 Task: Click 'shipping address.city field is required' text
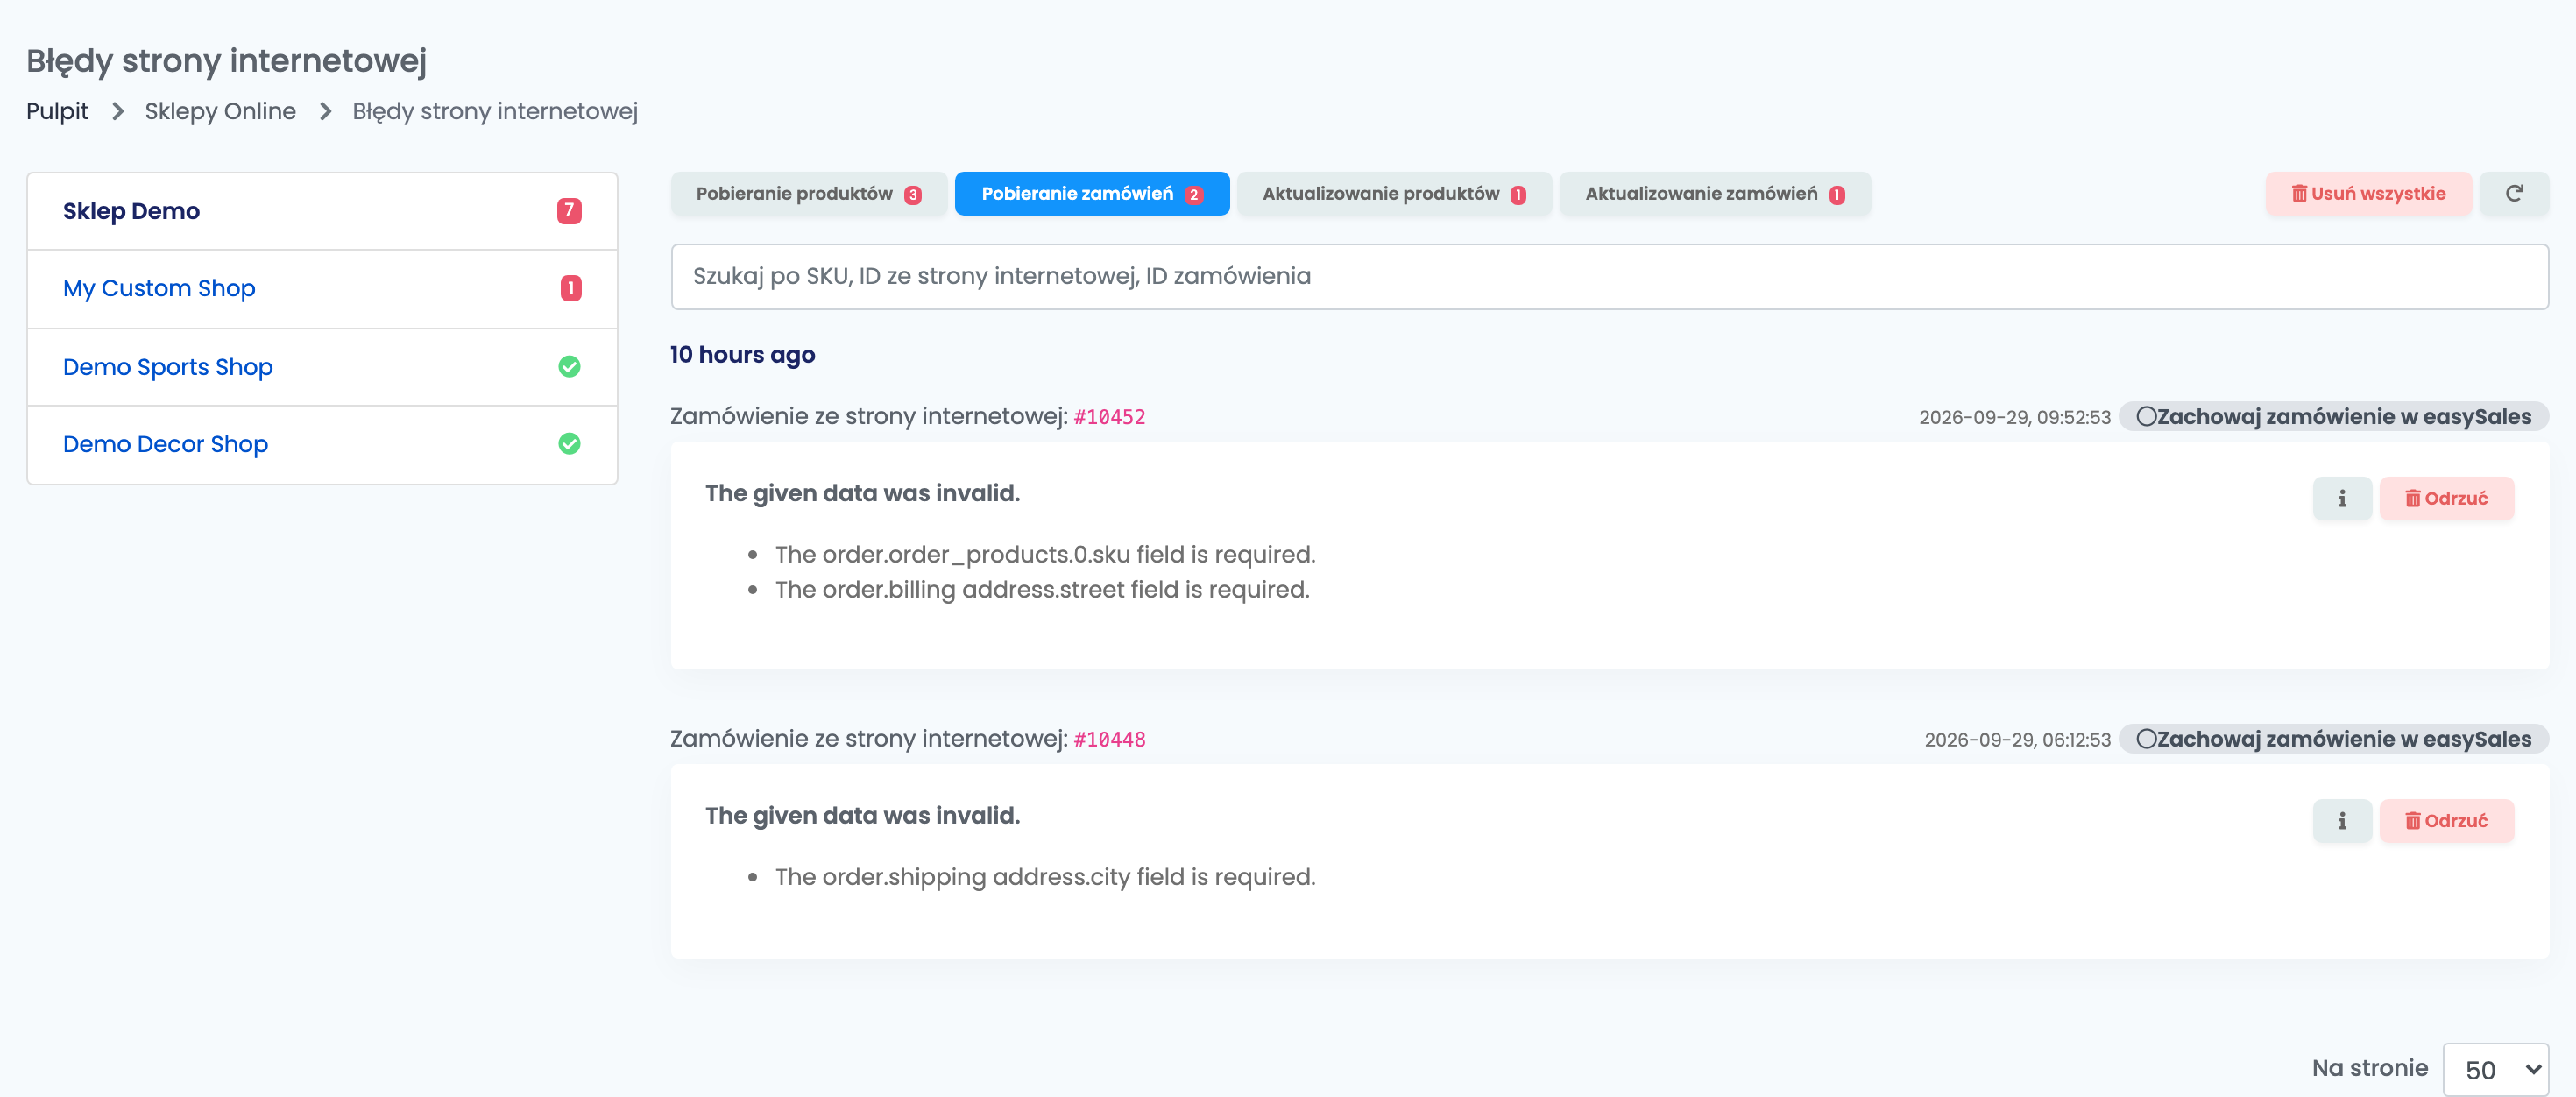[1045, 876]
